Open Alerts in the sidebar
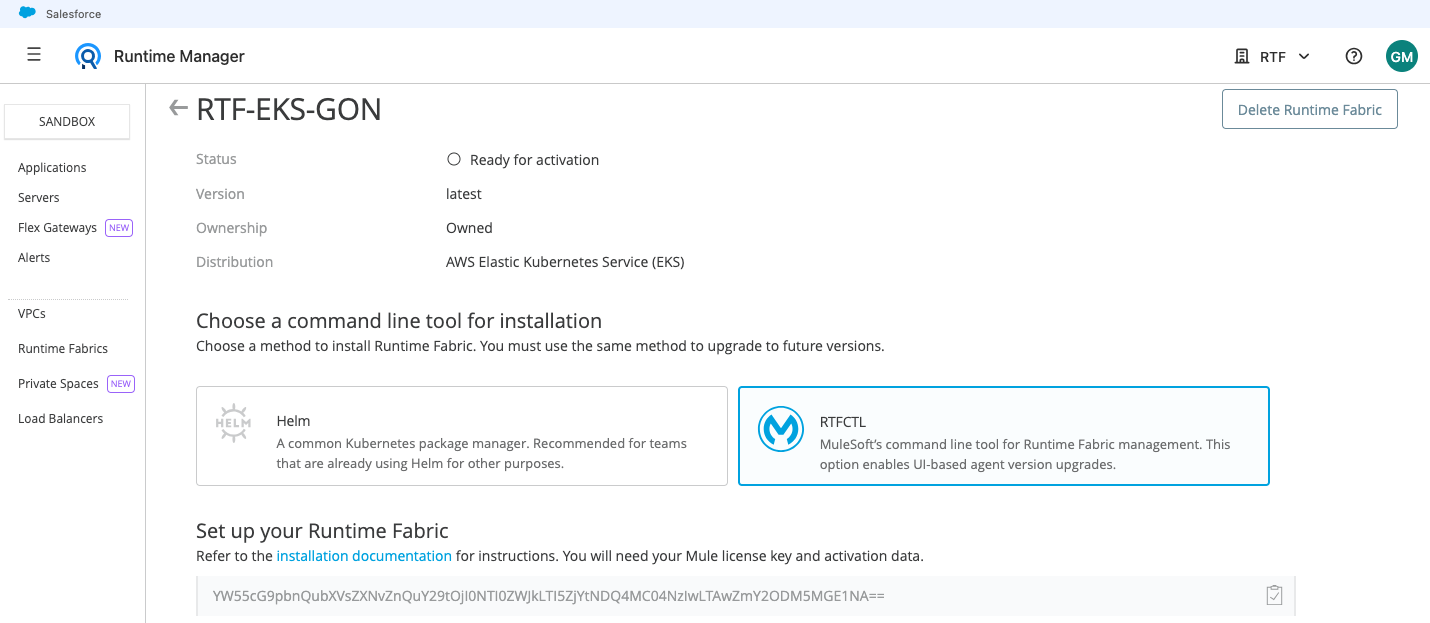 (34, 257)
